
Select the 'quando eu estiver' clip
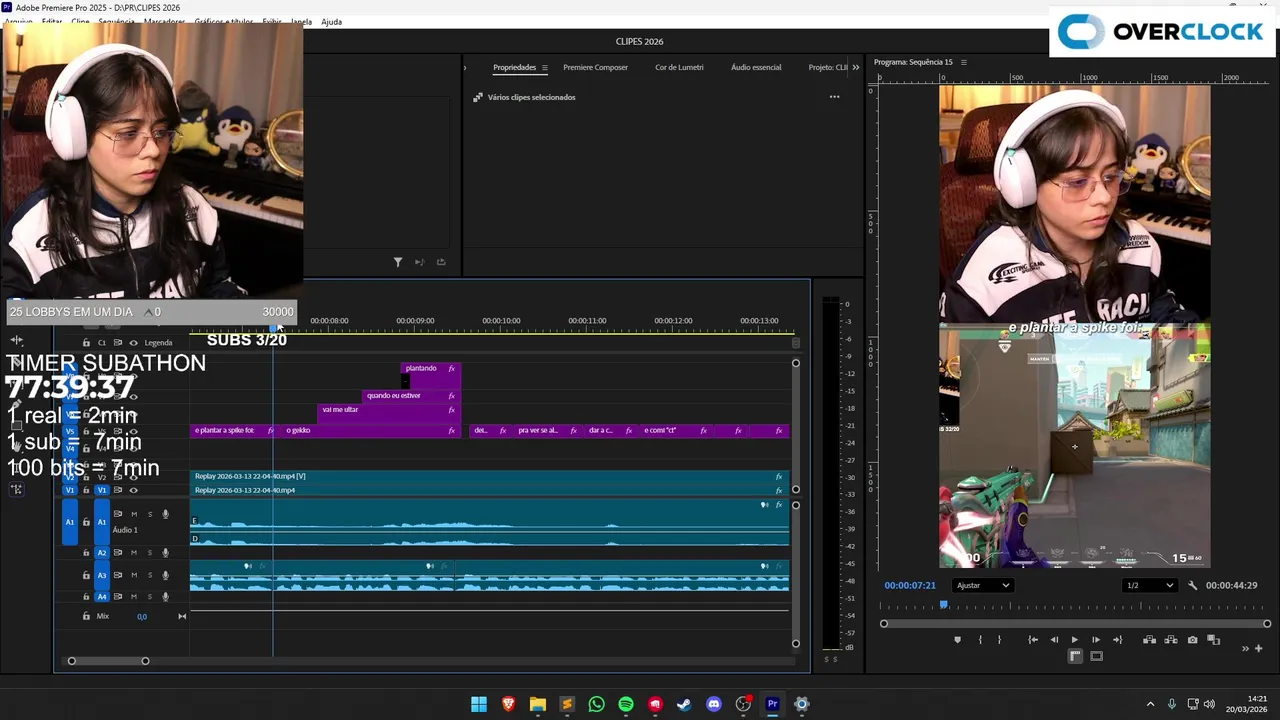411,395
